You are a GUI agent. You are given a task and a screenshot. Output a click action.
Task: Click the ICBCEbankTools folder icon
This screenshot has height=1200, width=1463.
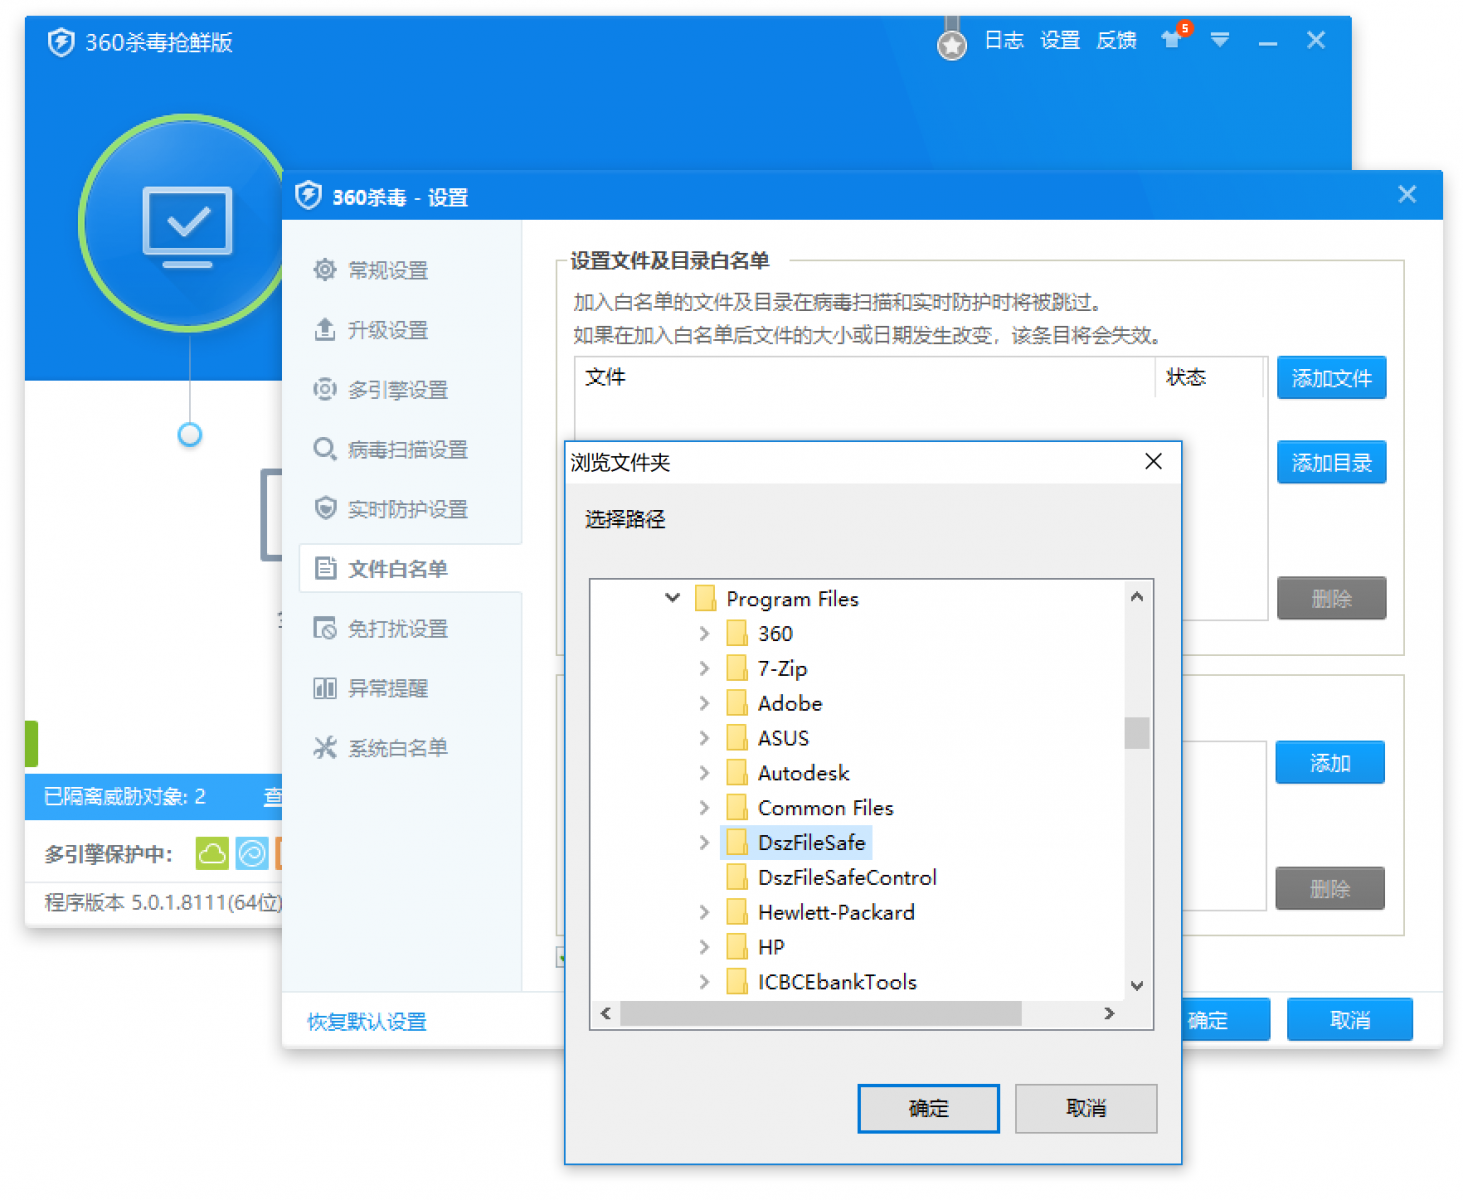click(x=737, y=982)
